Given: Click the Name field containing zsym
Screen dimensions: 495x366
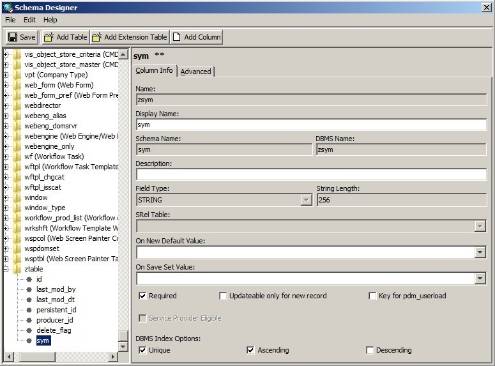Looking at the screenshot, I should (x=311, y=99).
